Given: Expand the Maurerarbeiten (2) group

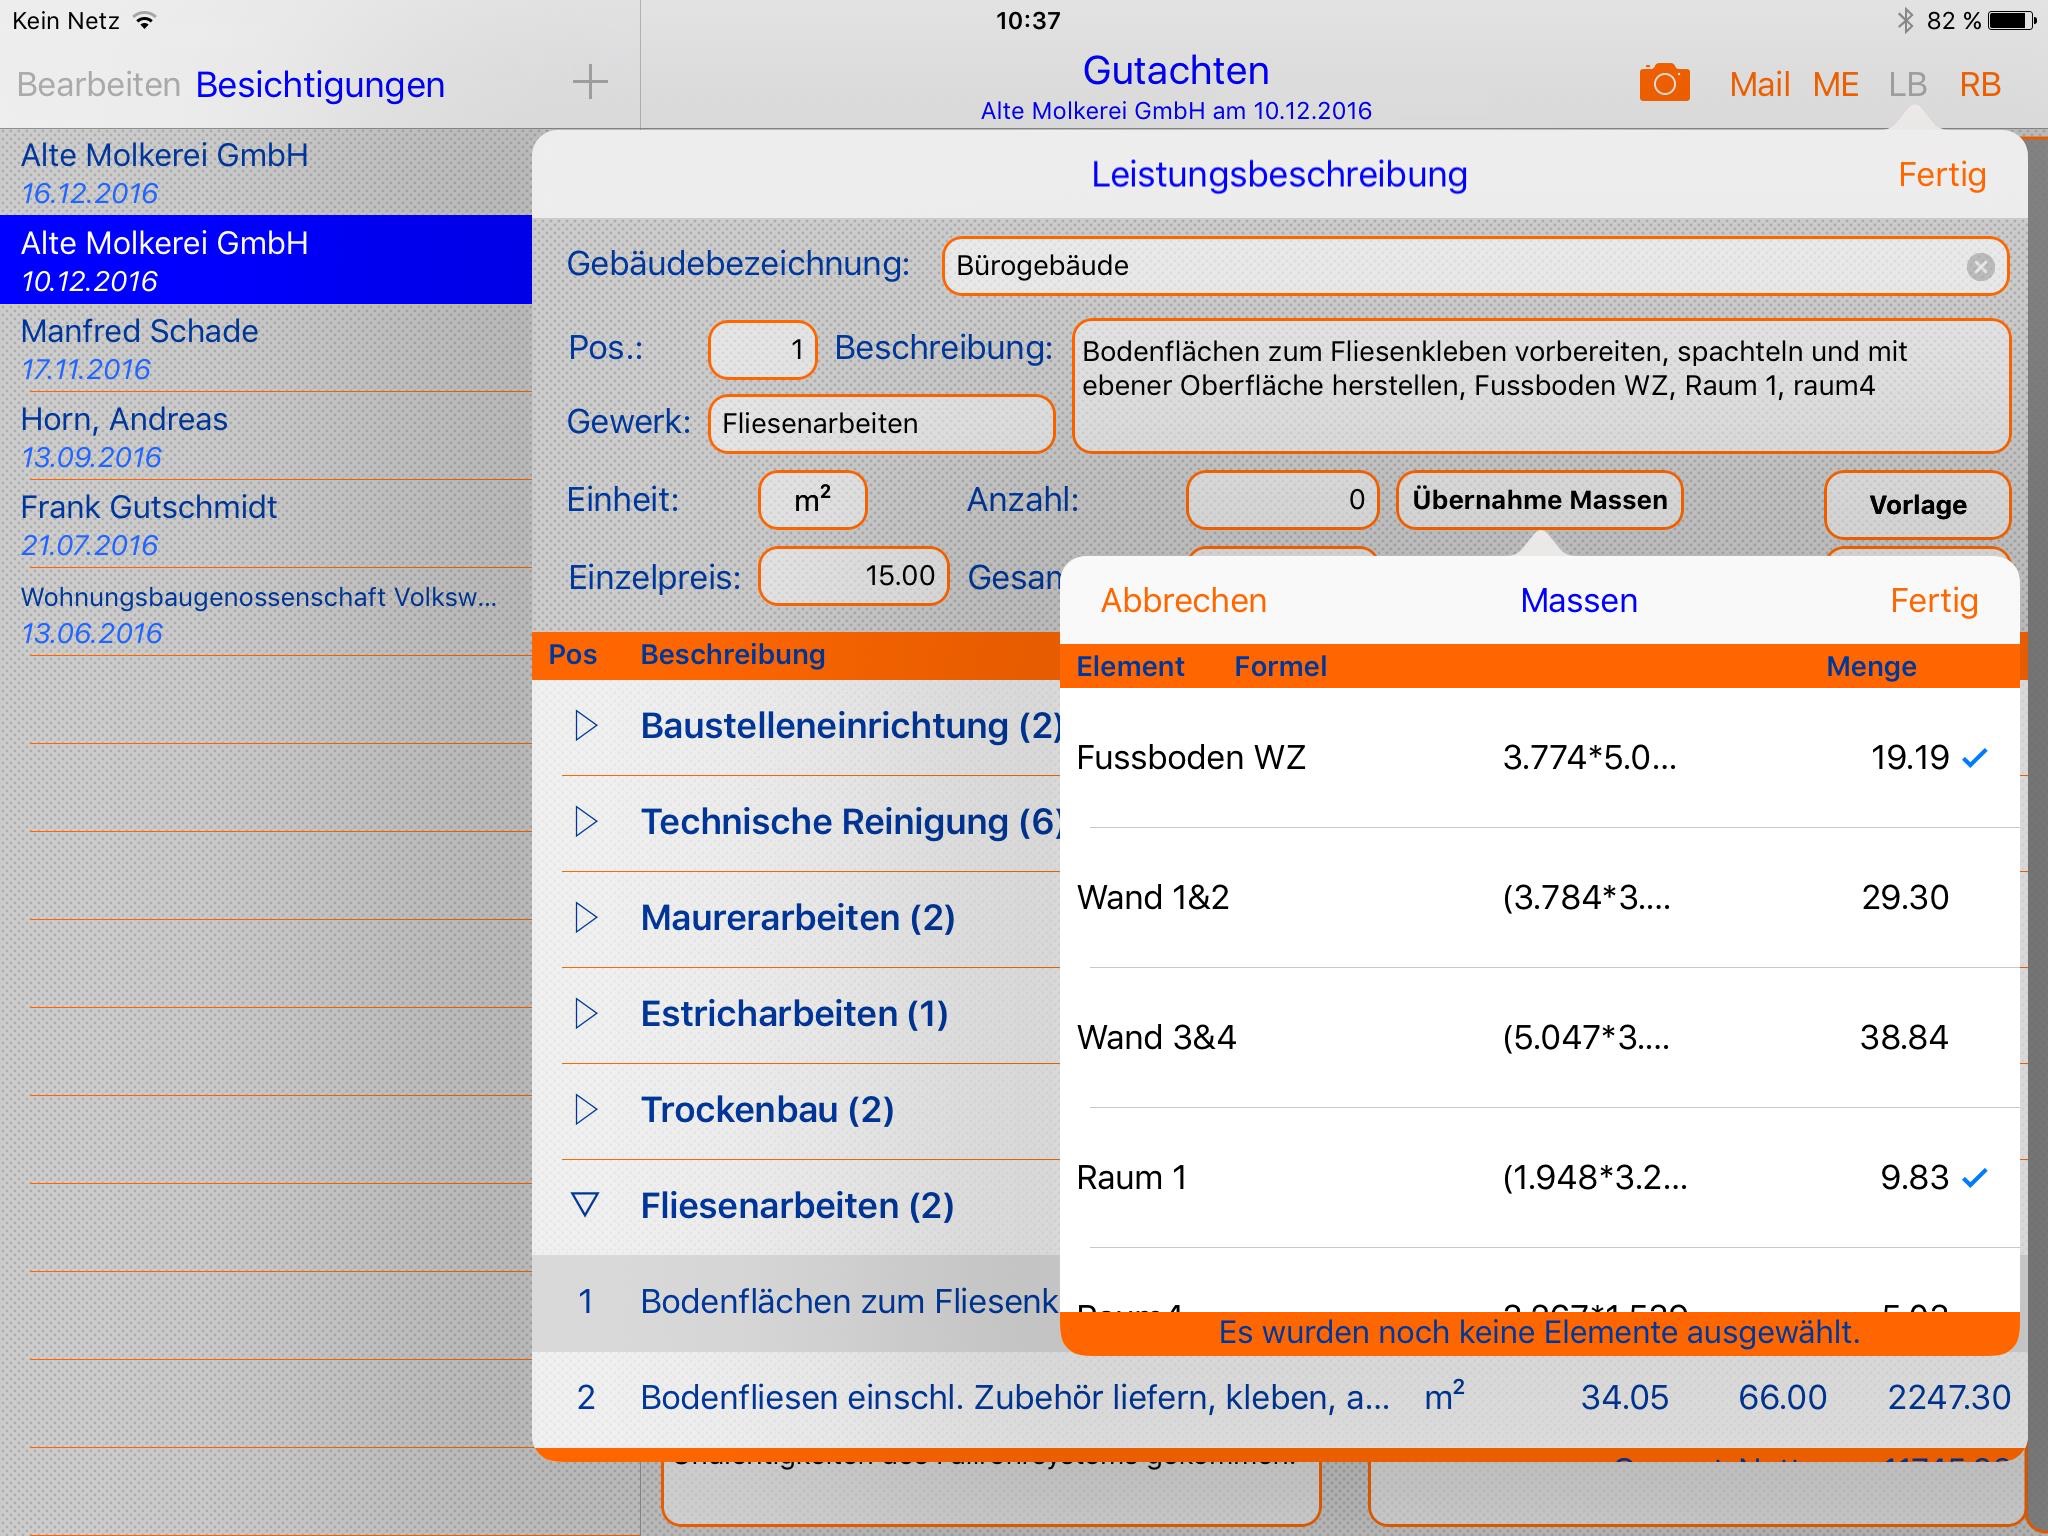Looking at the screenshot, I should pyautogui.click(x=586, y=918).
